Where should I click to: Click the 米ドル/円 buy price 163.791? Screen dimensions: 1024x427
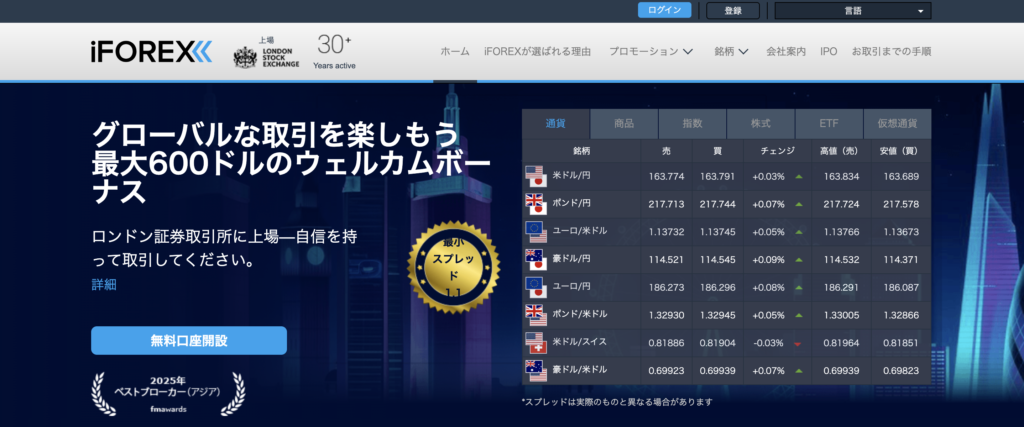718,176
